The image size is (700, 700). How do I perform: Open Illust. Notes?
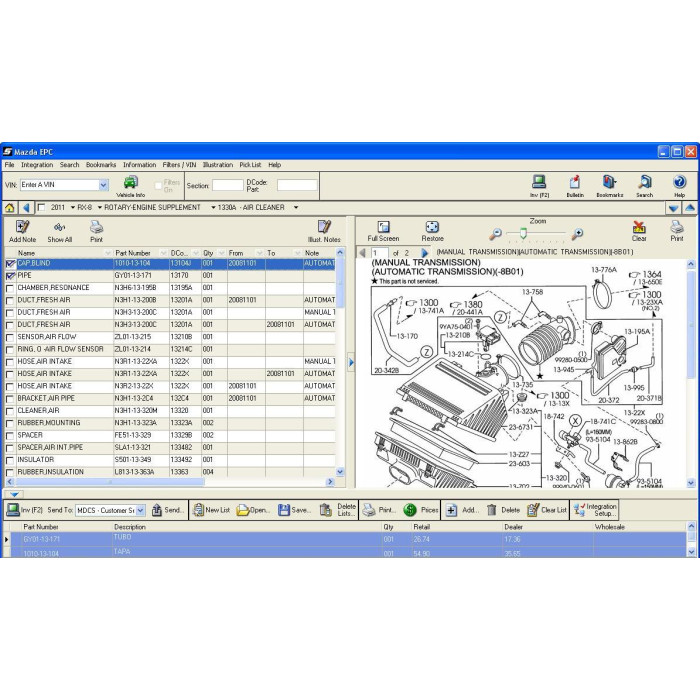click(x=324, y=231)
